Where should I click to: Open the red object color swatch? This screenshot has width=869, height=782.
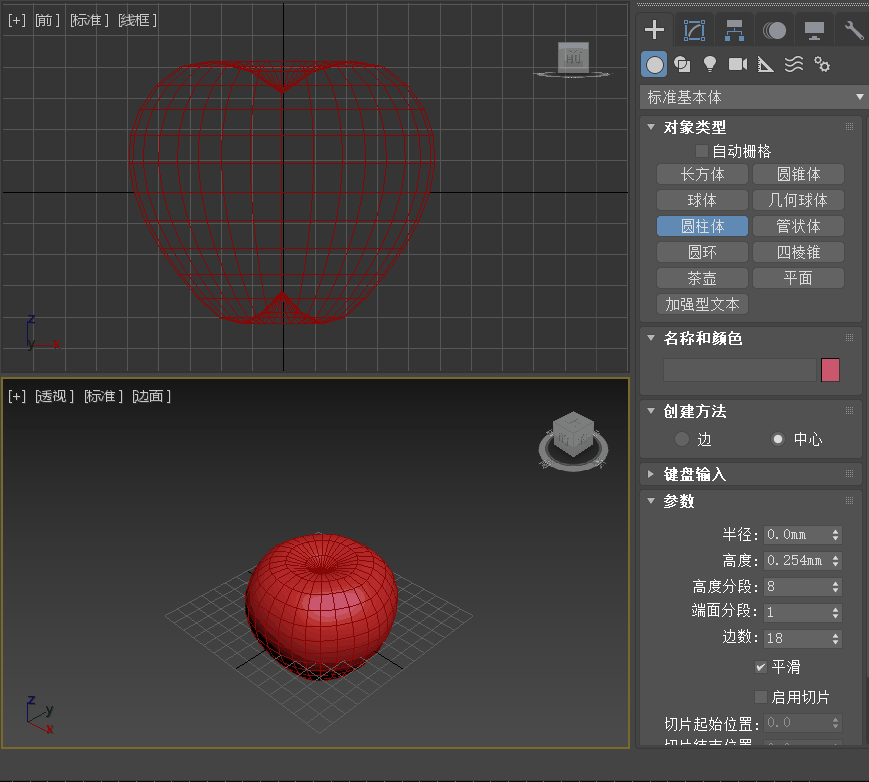830,370
